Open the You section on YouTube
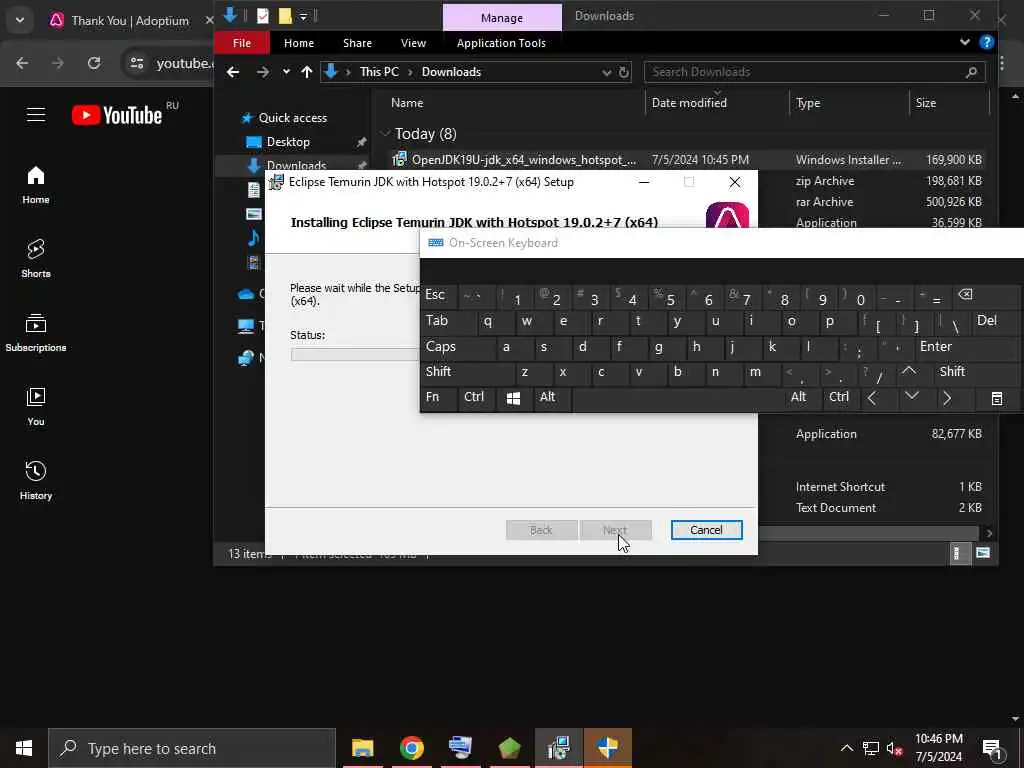This screenshot has height=768, width=1024. pyautogui.click(x=36, y=406)
